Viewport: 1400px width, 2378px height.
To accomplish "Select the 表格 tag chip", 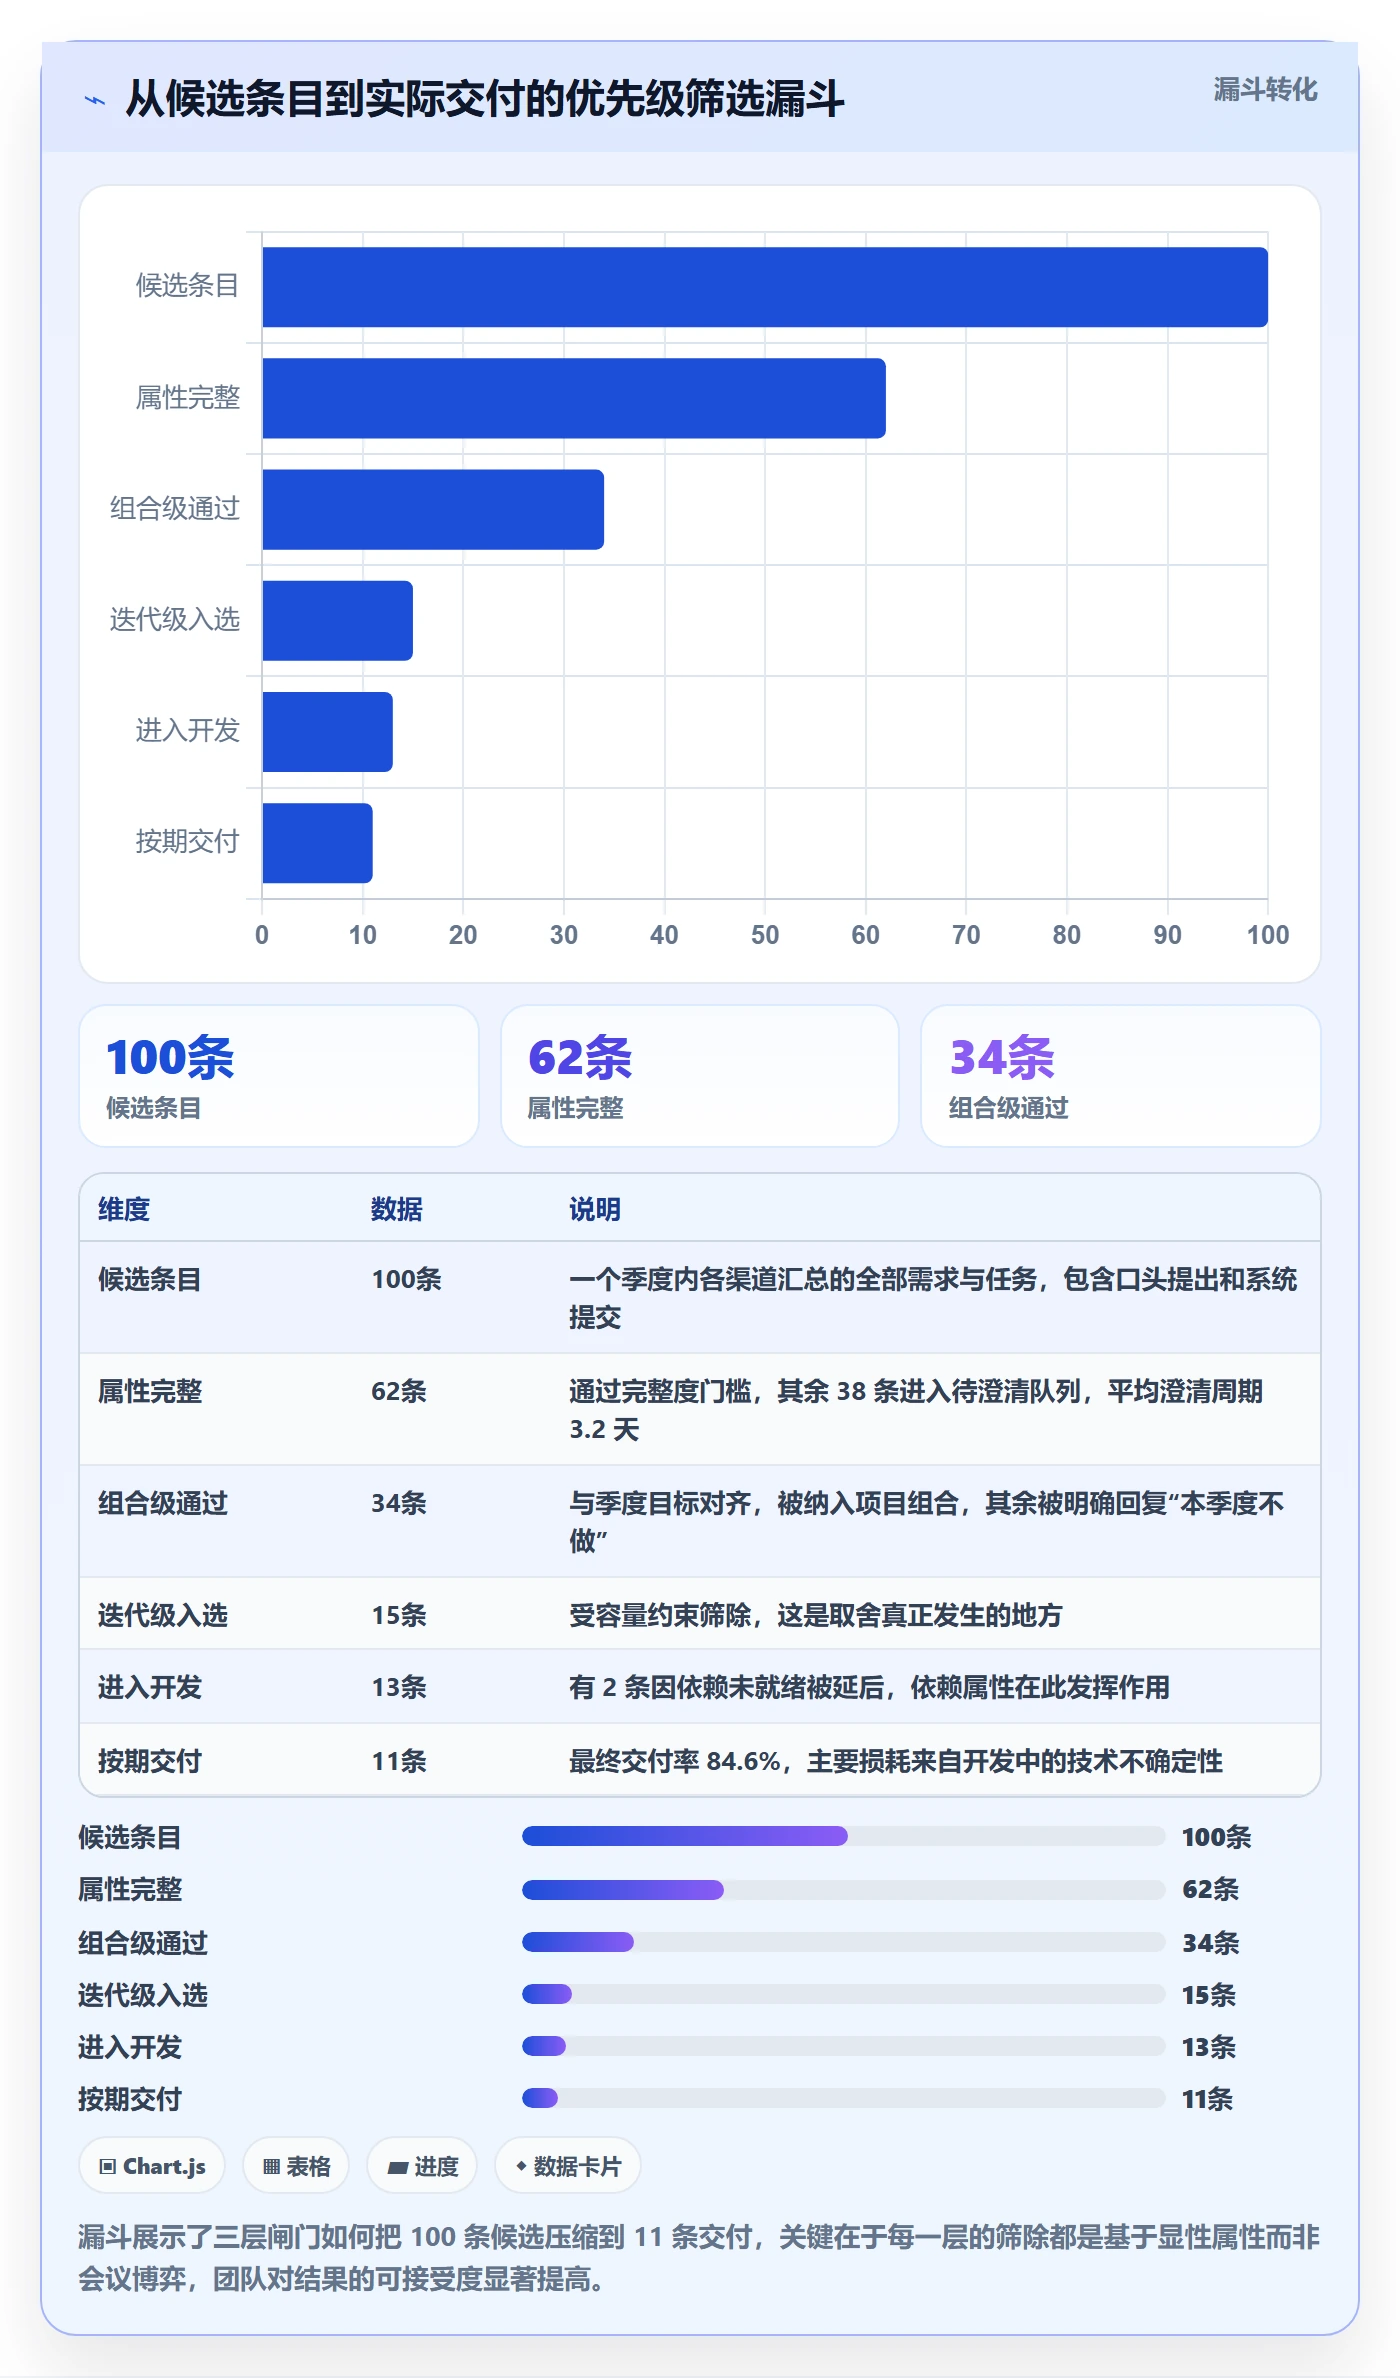I will click(x=296, y=2165).
